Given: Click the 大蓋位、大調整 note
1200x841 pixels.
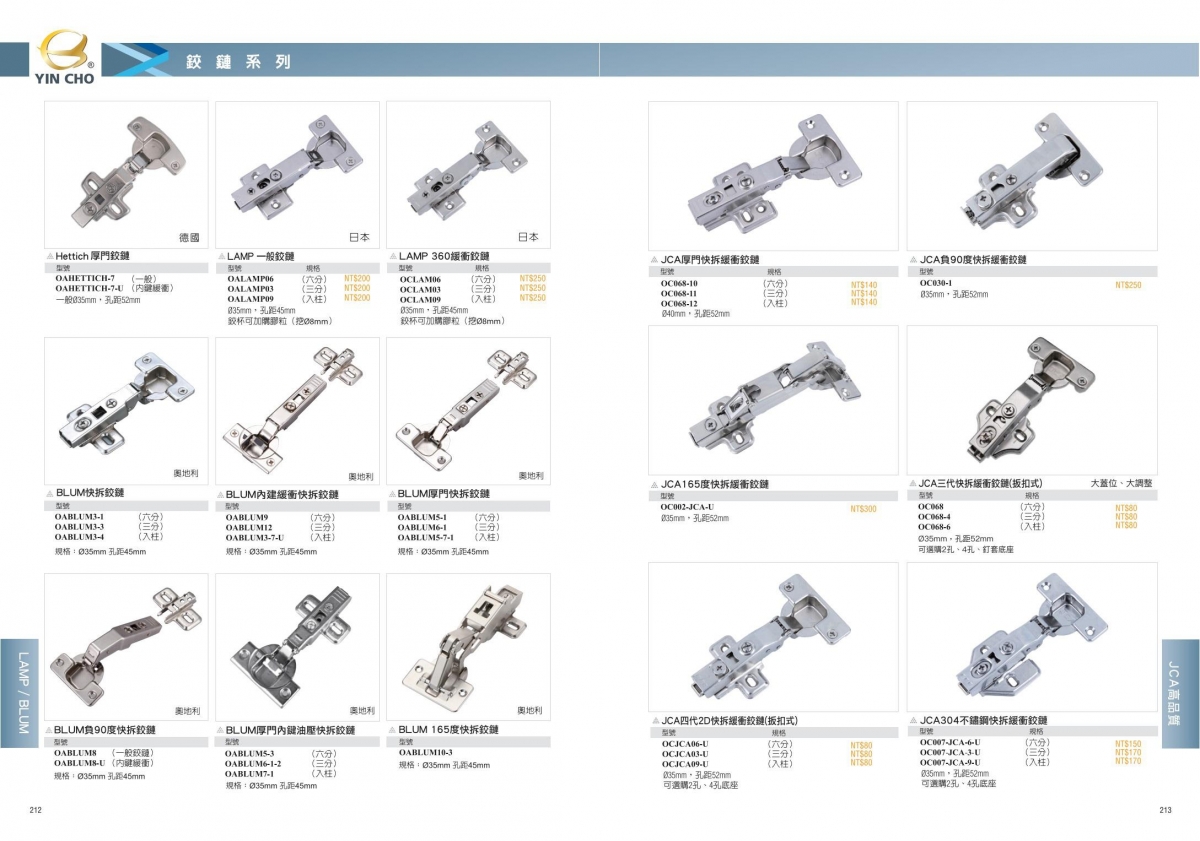Looking at the screenshot, I should point(1121,483).
